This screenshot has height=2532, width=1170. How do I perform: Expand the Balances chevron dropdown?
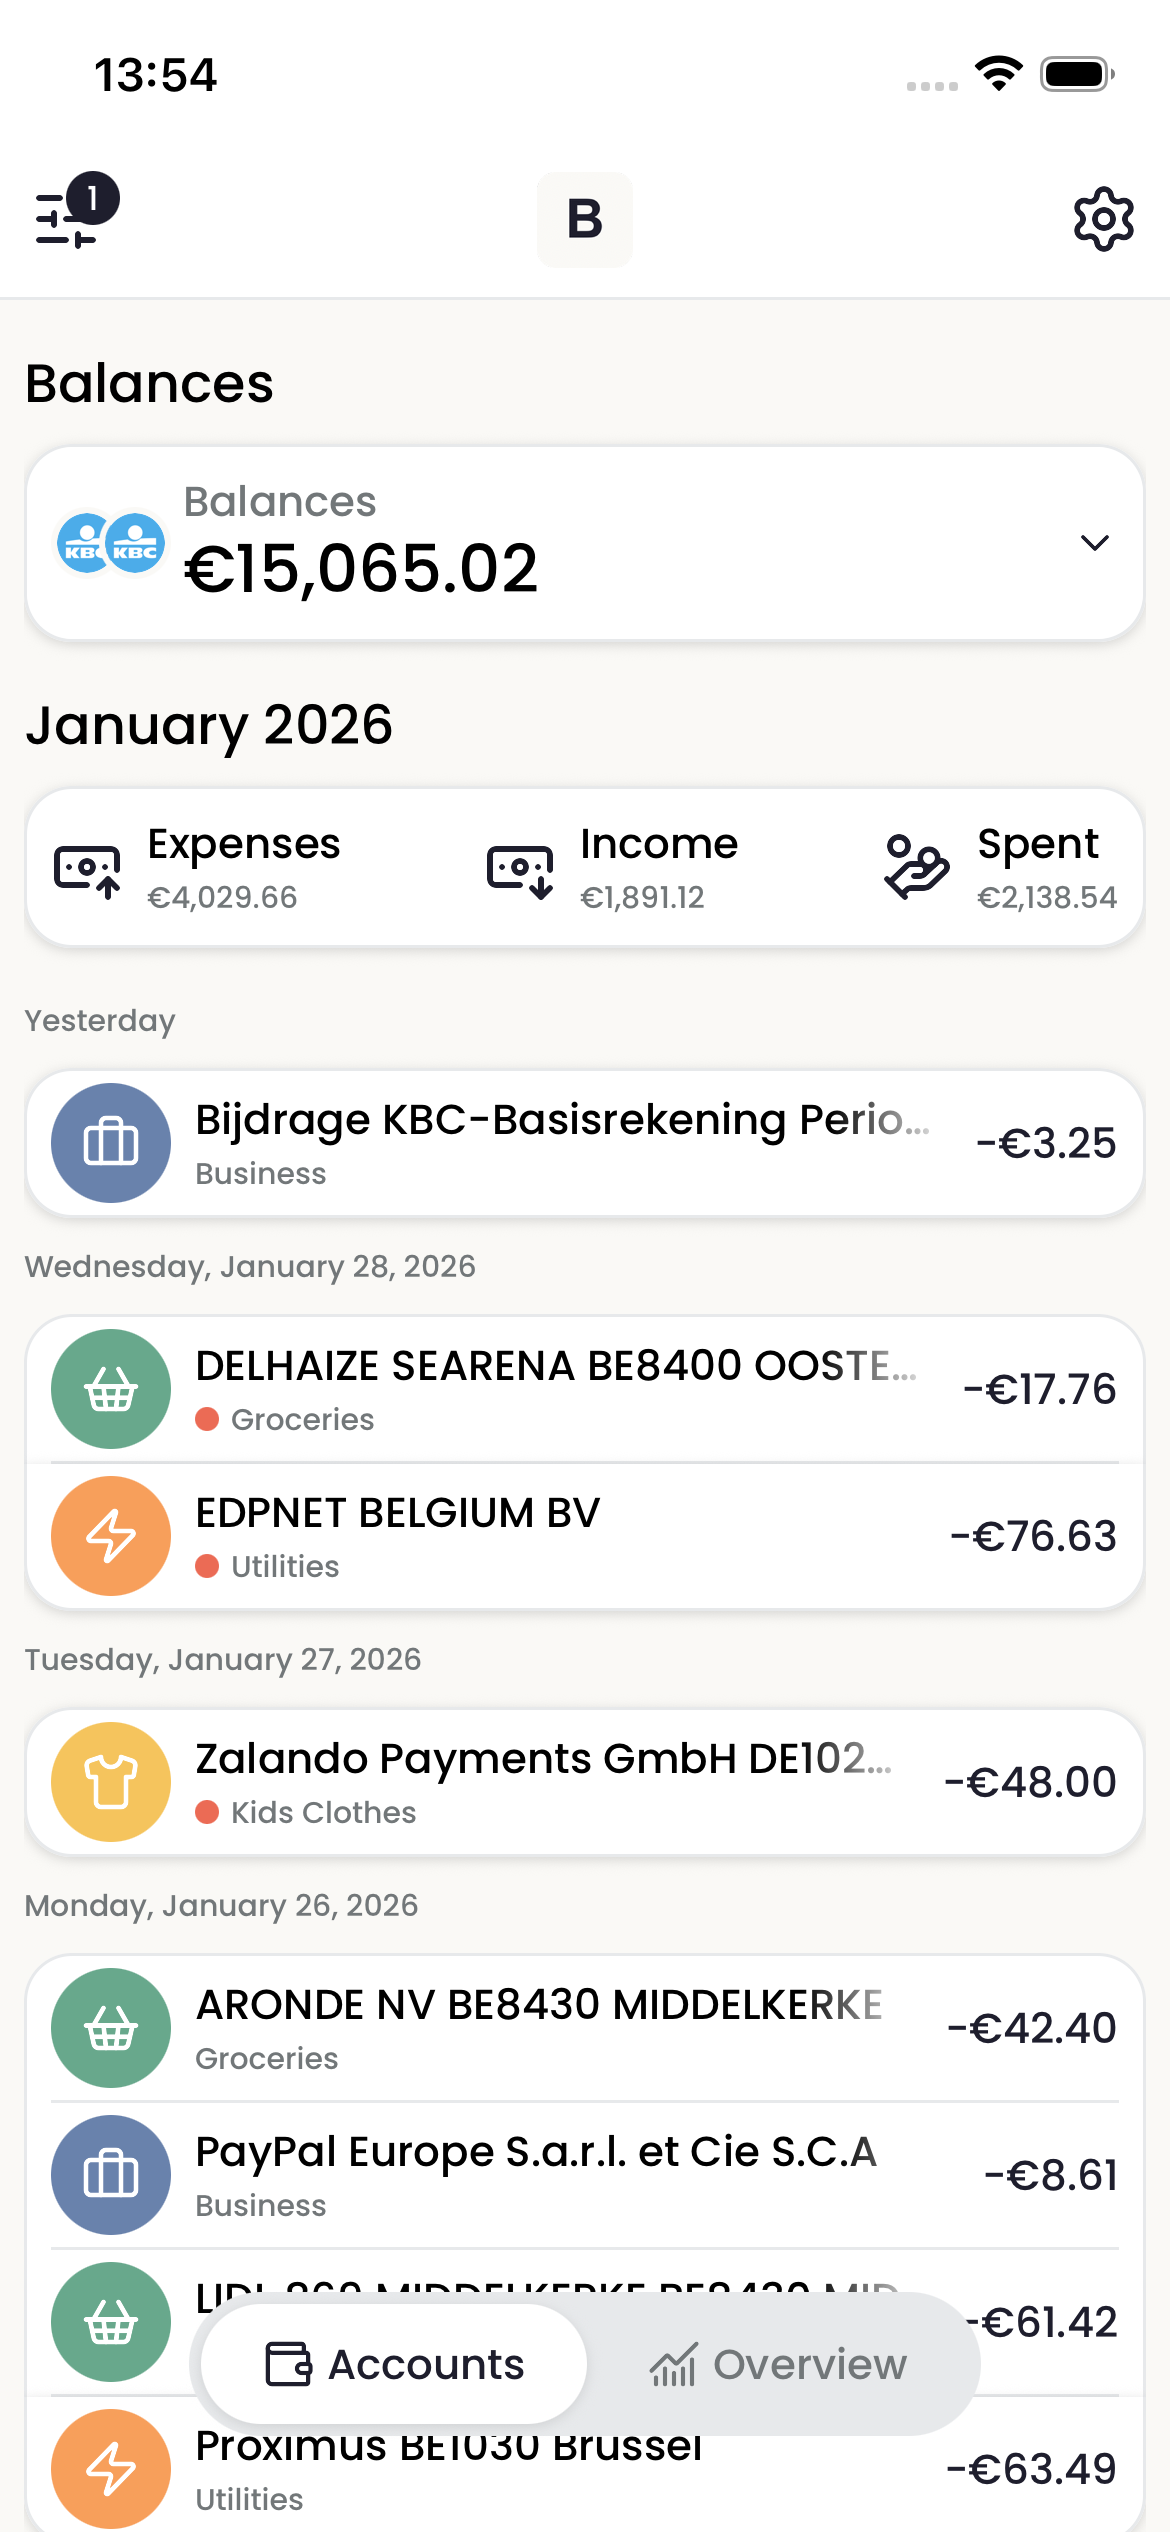[1095, 543]
